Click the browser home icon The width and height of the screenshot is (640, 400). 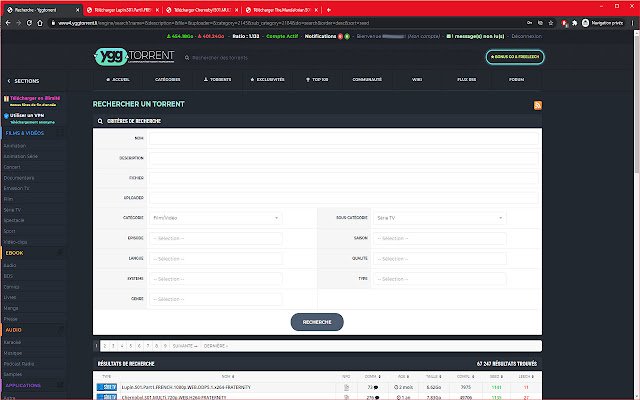[x=40, y=23]
